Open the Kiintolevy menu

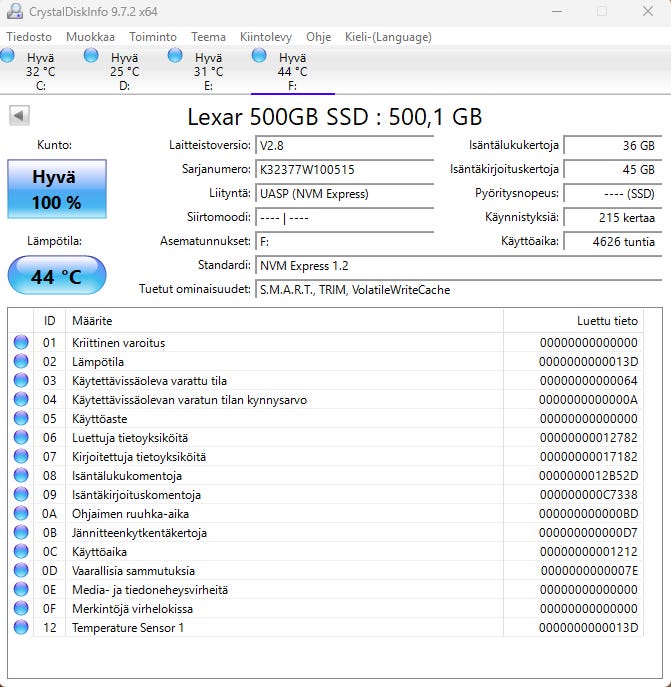click(266, 37)
